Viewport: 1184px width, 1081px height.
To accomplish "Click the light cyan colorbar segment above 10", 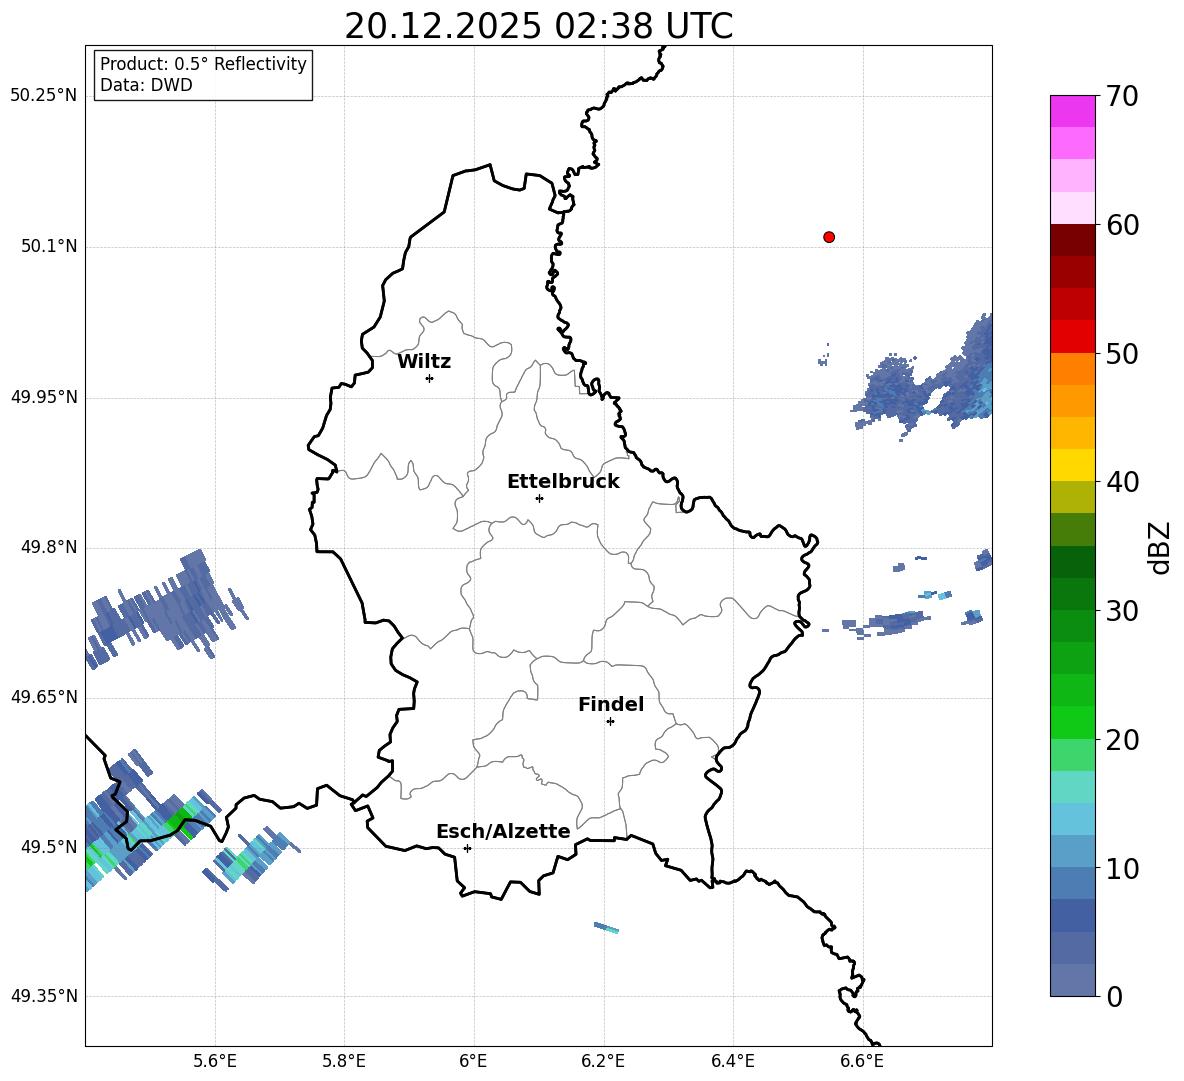I will (x=1072, y=819).
